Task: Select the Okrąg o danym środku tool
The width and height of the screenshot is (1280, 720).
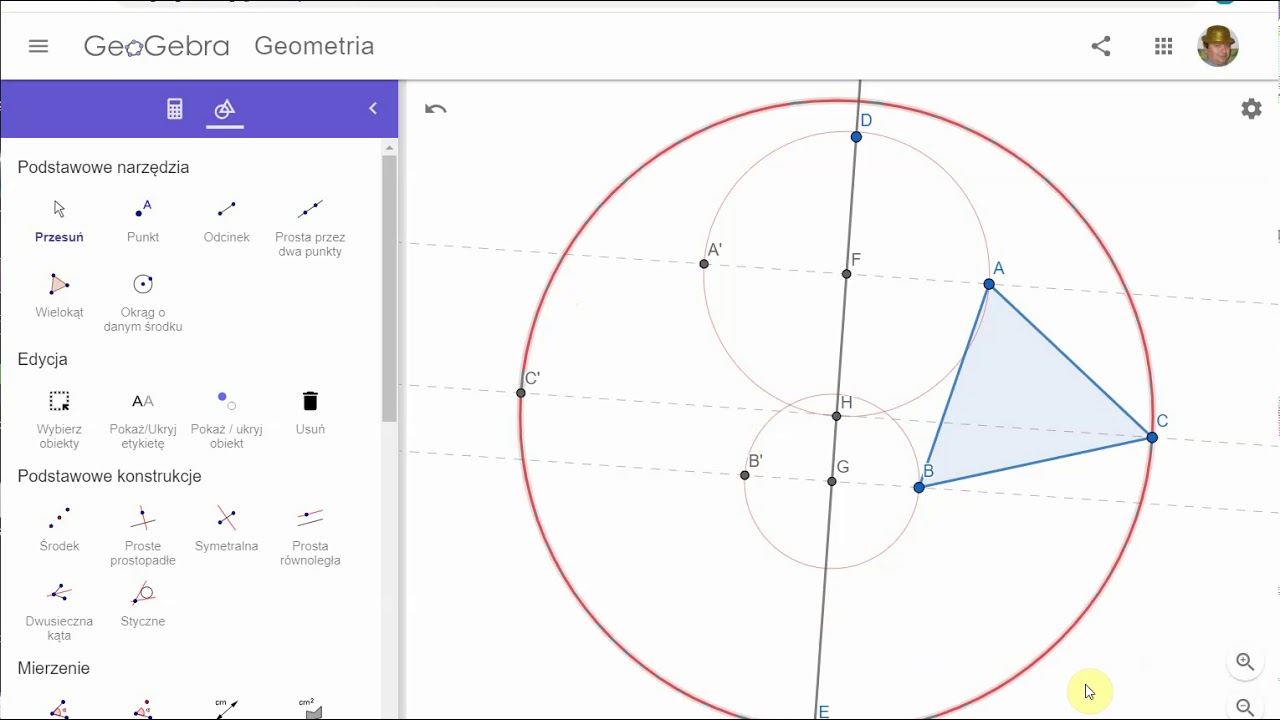Action: pyautogui.click(x=143, y=303)
